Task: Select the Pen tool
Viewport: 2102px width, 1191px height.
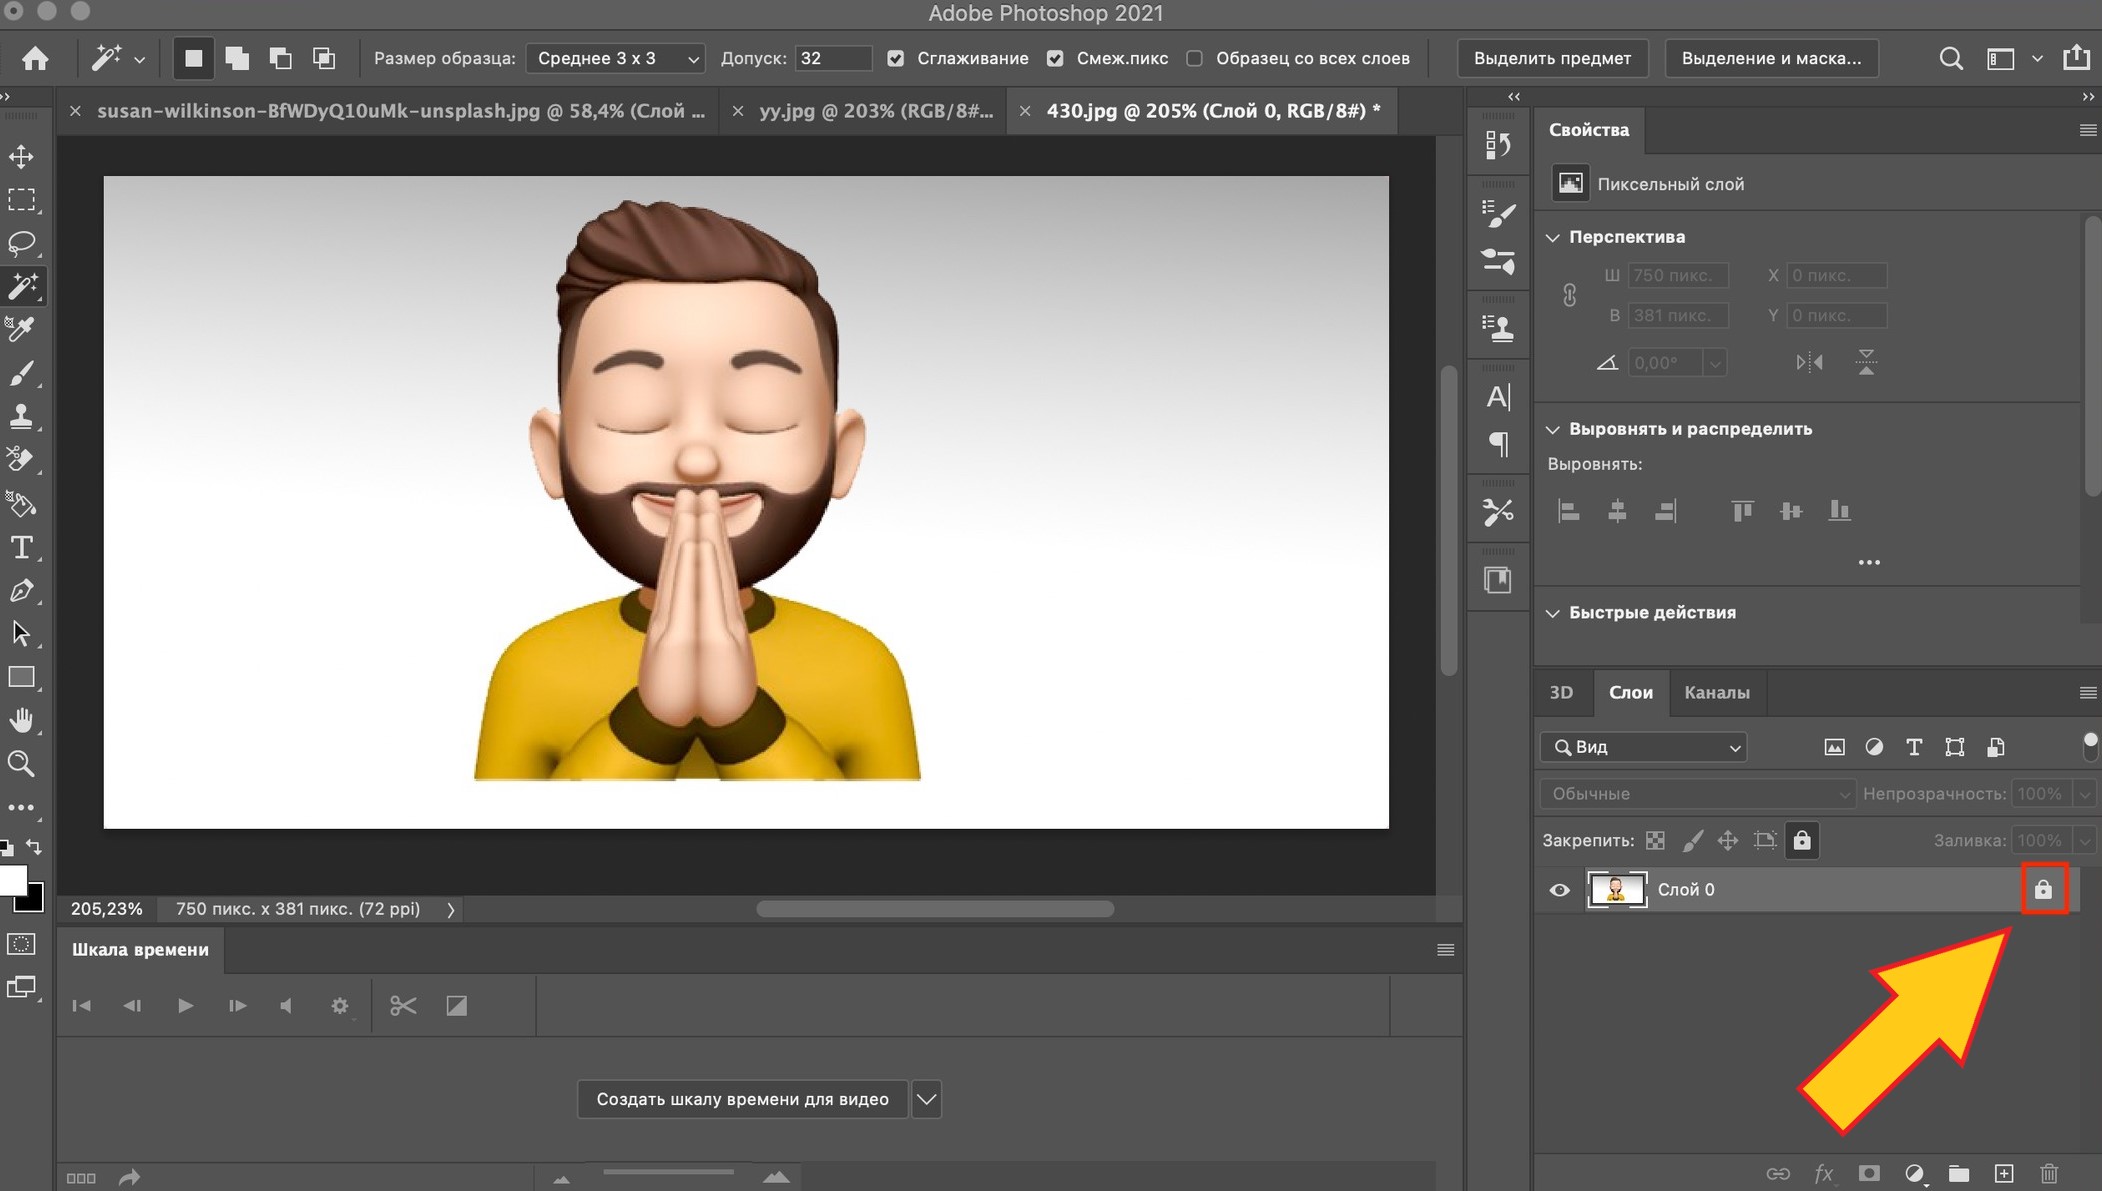Action: click(x=20, y=589)
